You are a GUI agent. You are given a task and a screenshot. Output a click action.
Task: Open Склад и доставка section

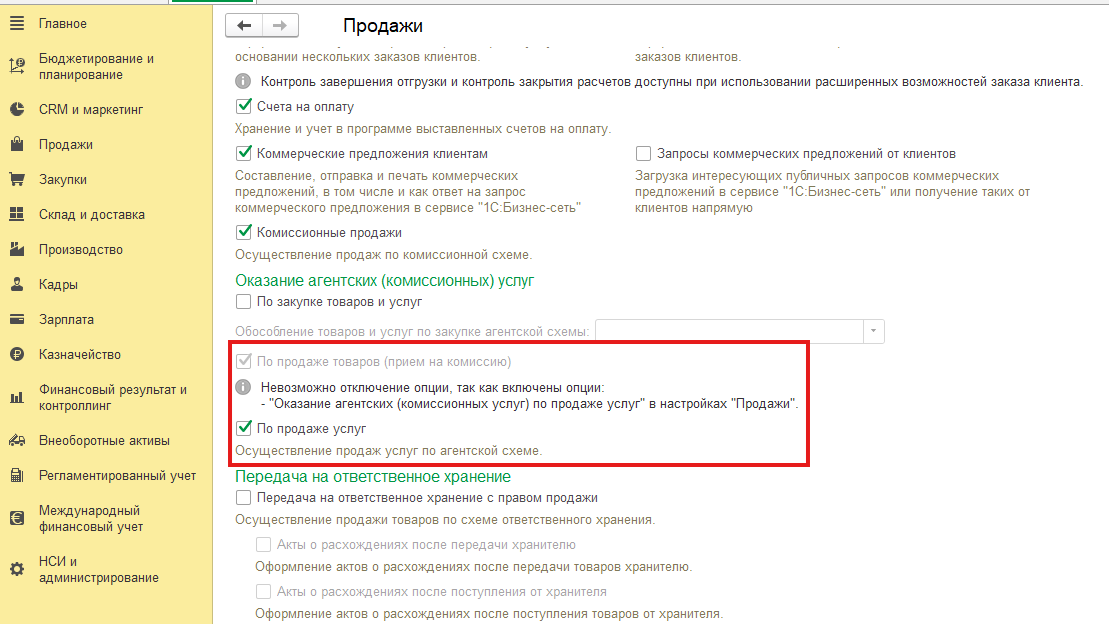click(16, 214)
